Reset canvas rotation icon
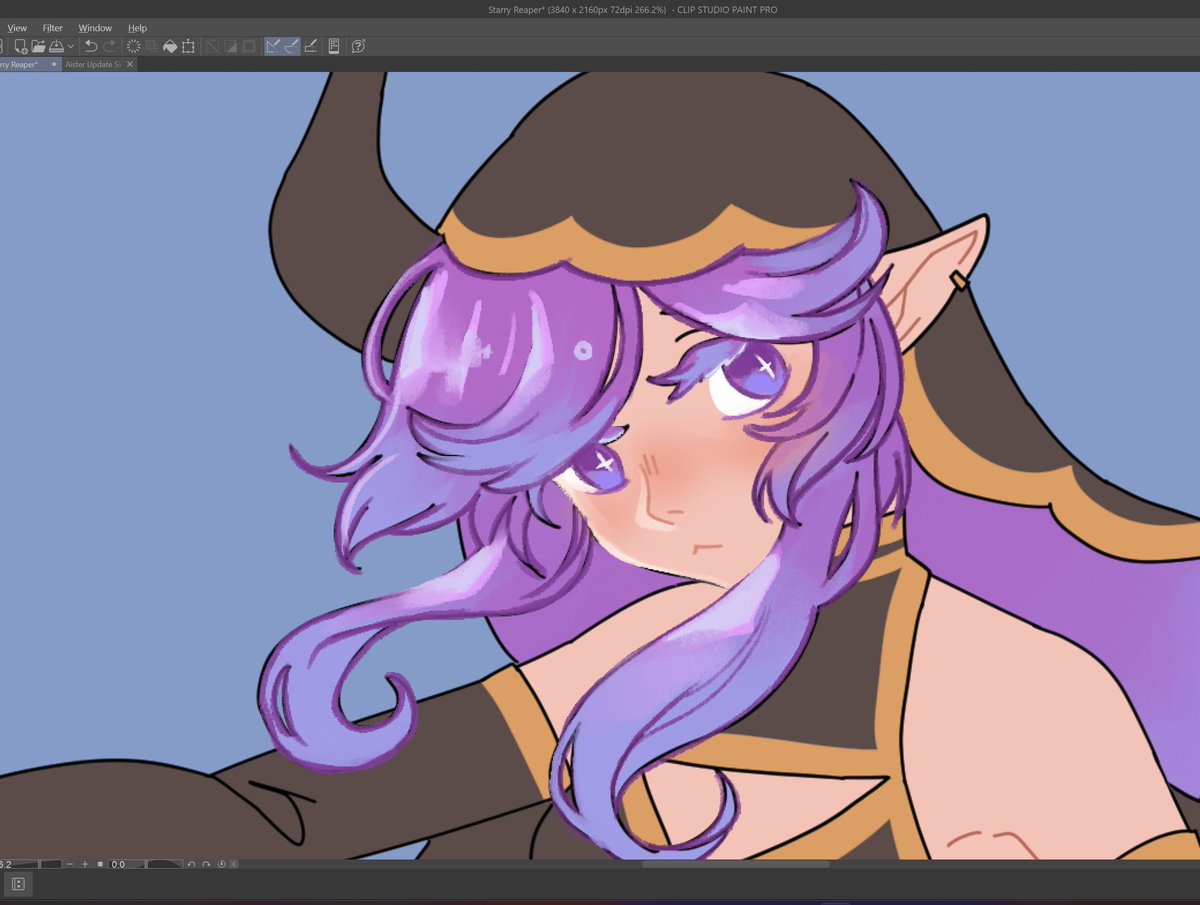This screenshot has width=1200, height=905. [221, 864]
